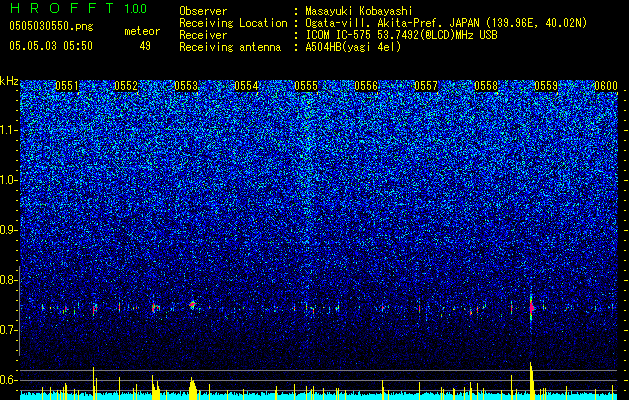Click the Ogata-vill. Akita-Pref. JAPAN location text
Image resolution: width=629 pixels, height=400 pixels.
tap(446, 23)
